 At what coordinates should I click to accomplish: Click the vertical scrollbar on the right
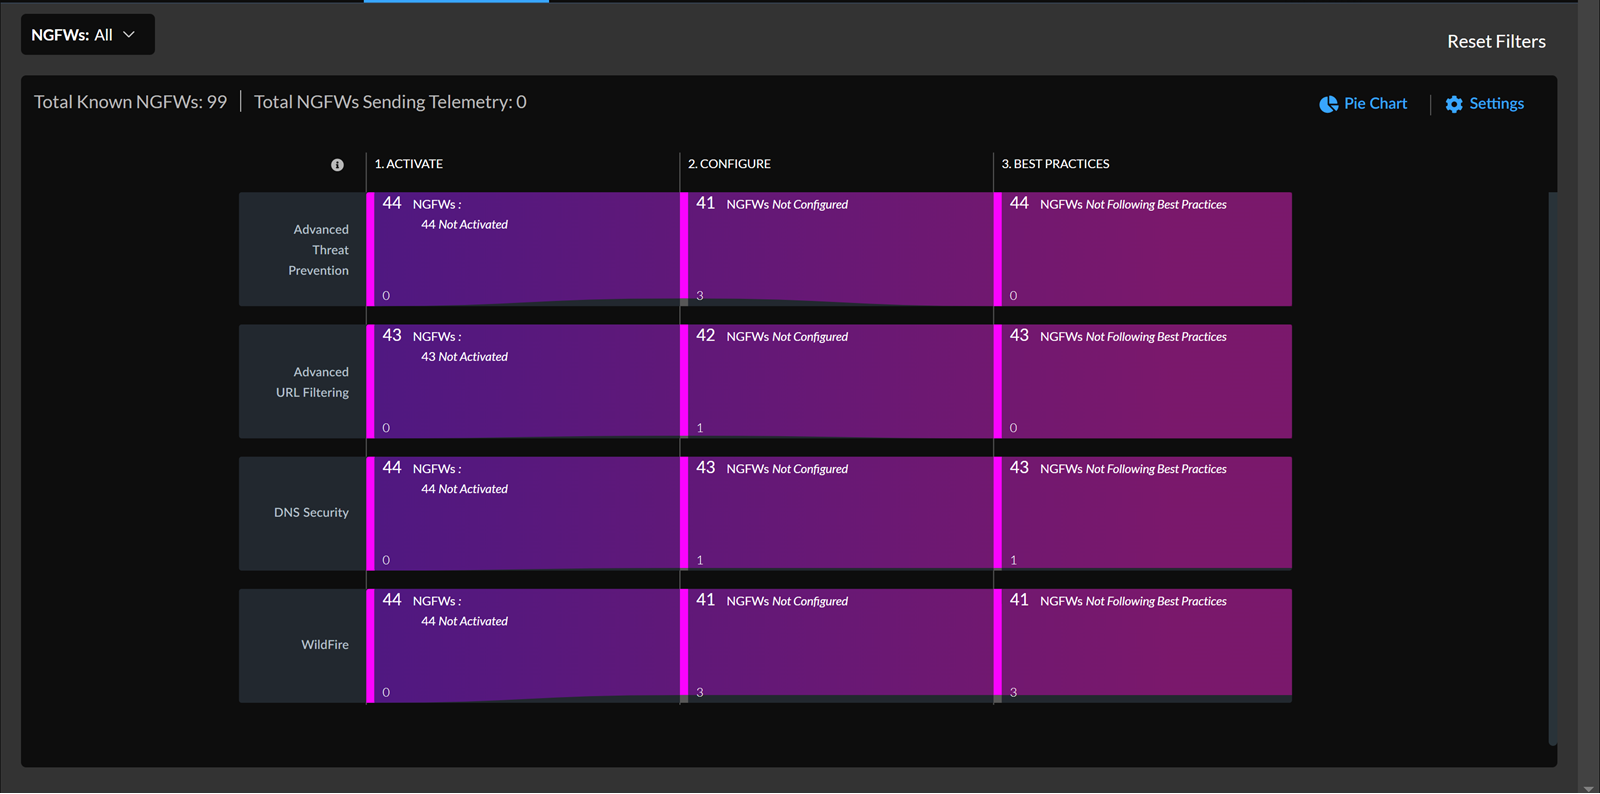click(1552, 468)
